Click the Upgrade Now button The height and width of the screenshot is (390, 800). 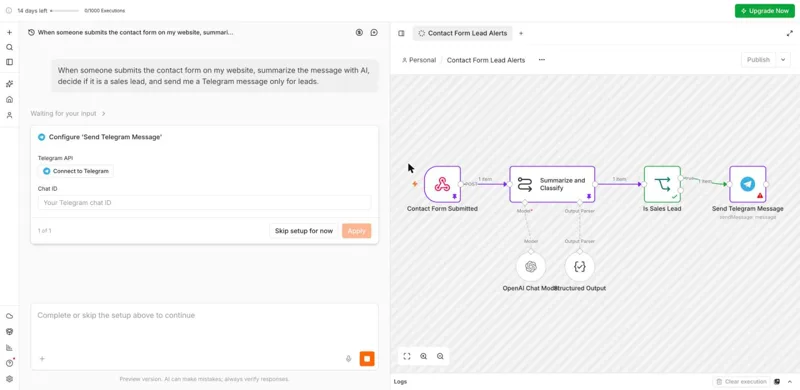[765, 11]
